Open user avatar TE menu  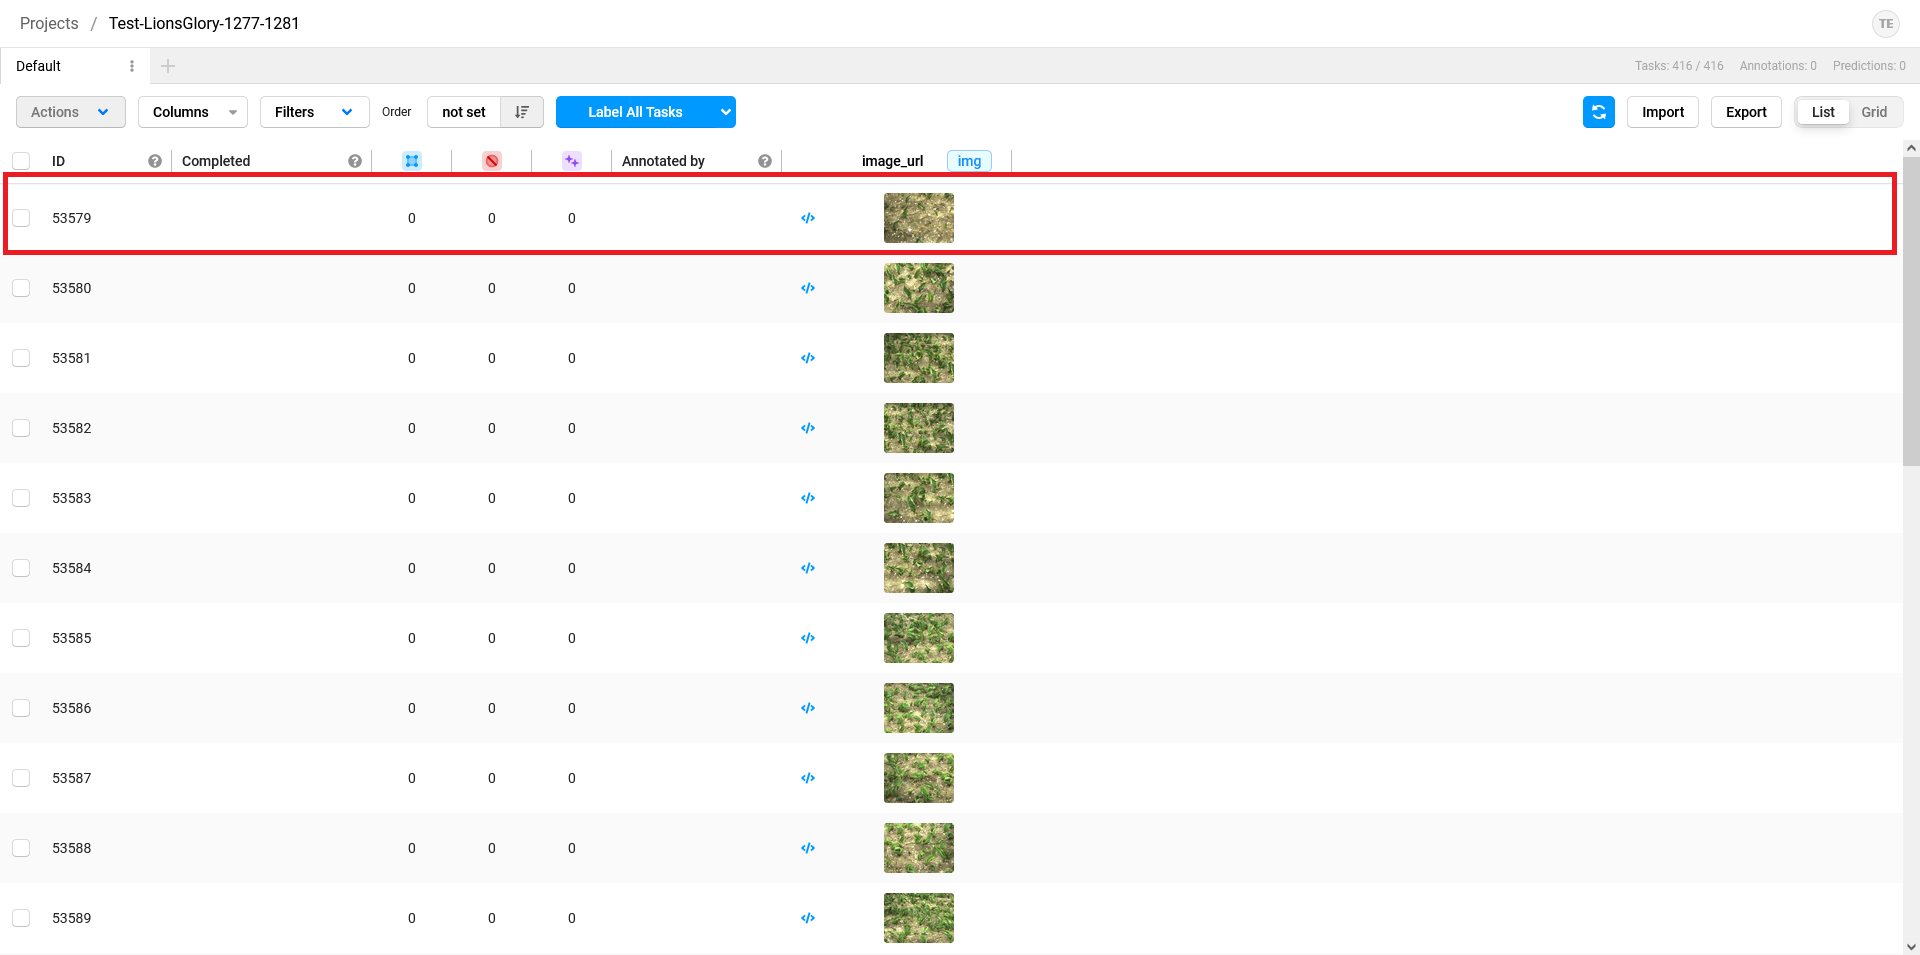point(1885,24)
